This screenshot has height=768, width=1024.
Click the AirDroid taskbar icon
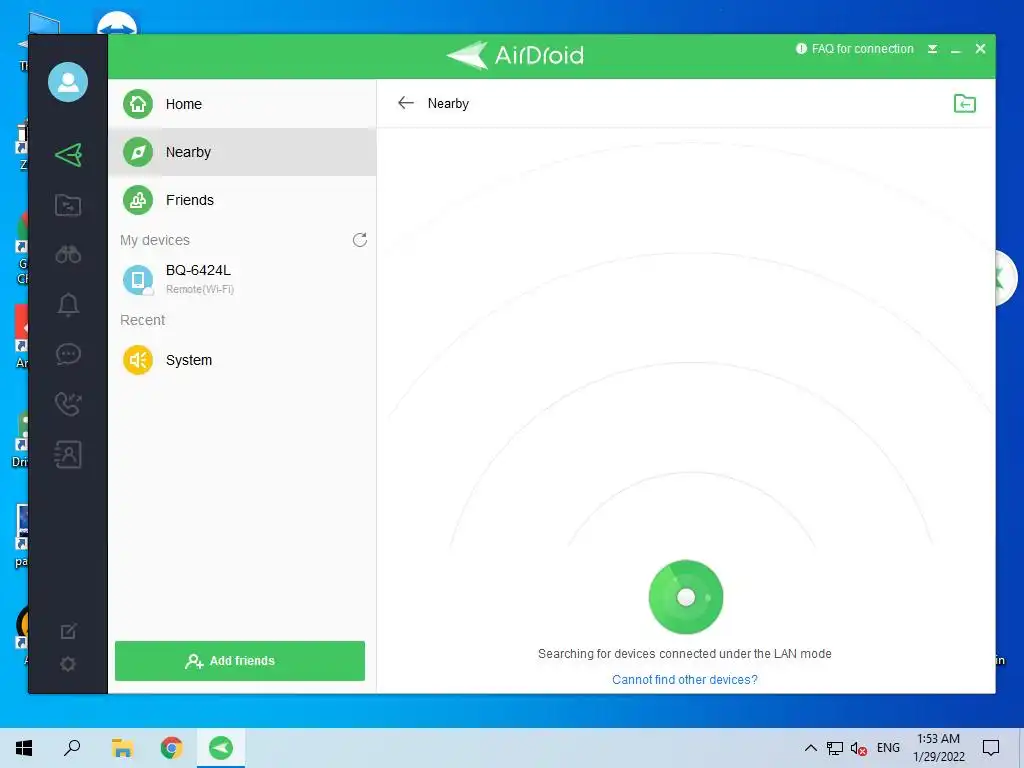click(x=221, y=748)
